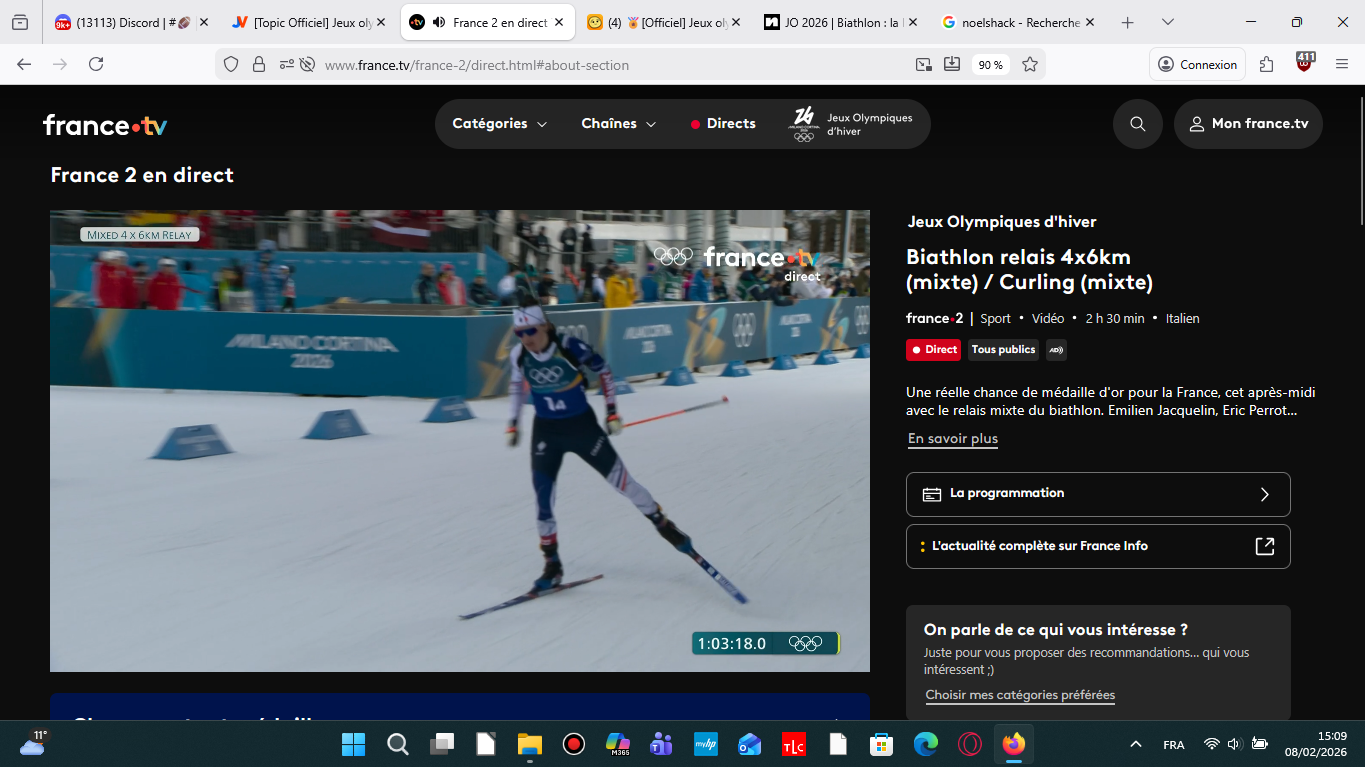The image size is (1365, 767).
Task: Click the picture-in-picture icon in address bar
Action: 923,64
